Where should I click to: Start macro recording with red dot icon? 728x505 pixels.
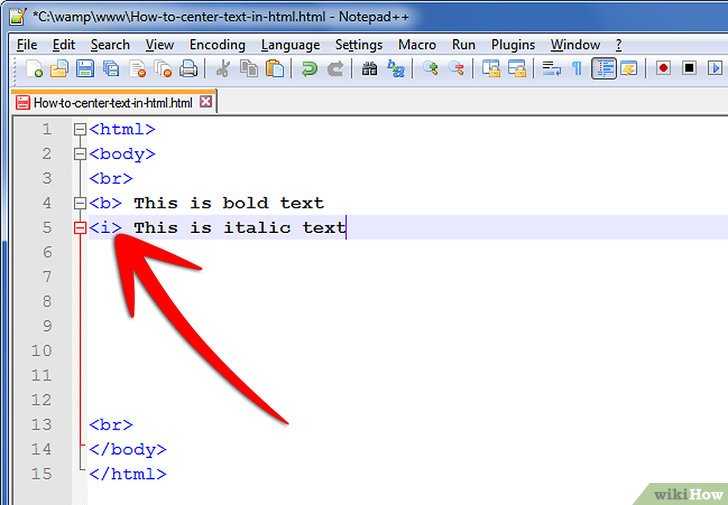click(x=663, y=69)
